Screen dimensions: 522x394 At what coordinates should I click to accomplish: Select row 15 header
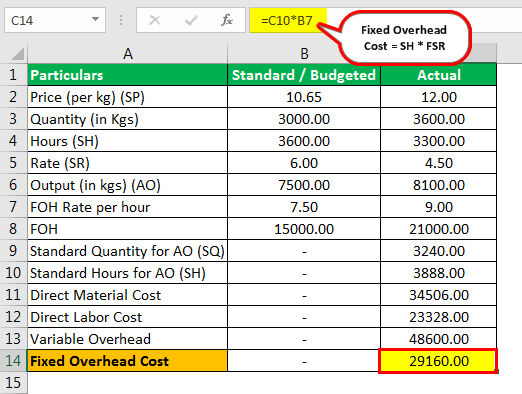click(x=13, y=383)
